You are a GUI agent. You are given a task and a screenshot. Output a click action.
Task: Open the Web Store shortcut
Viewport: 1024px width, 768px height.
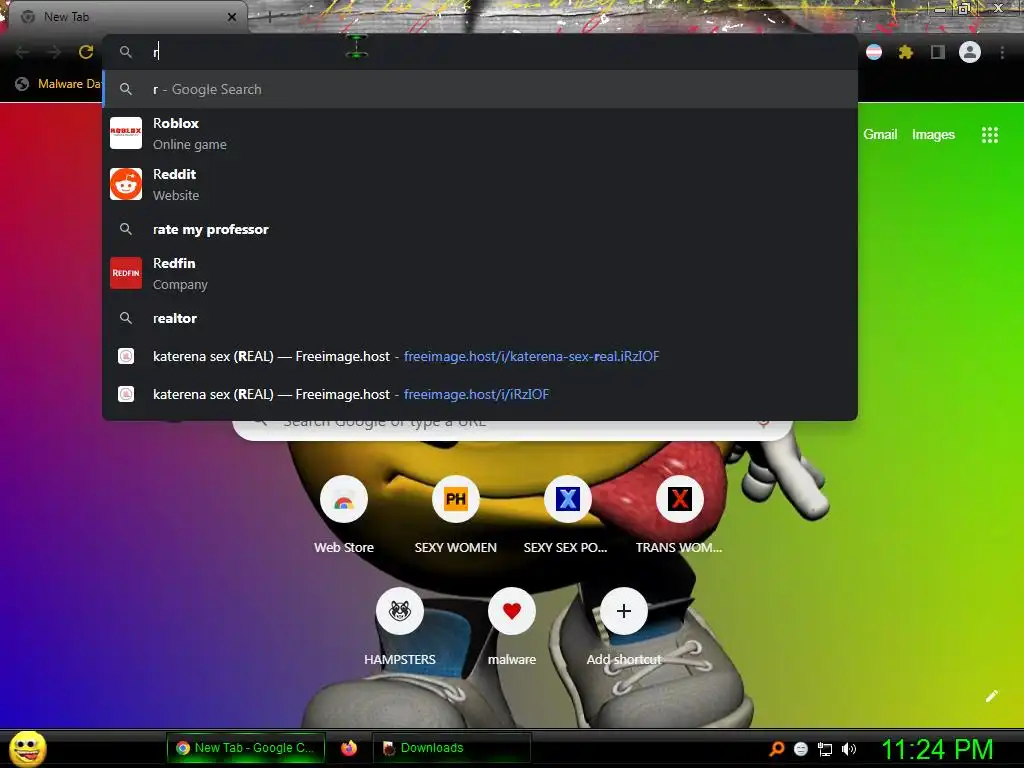tap(344, 515)
